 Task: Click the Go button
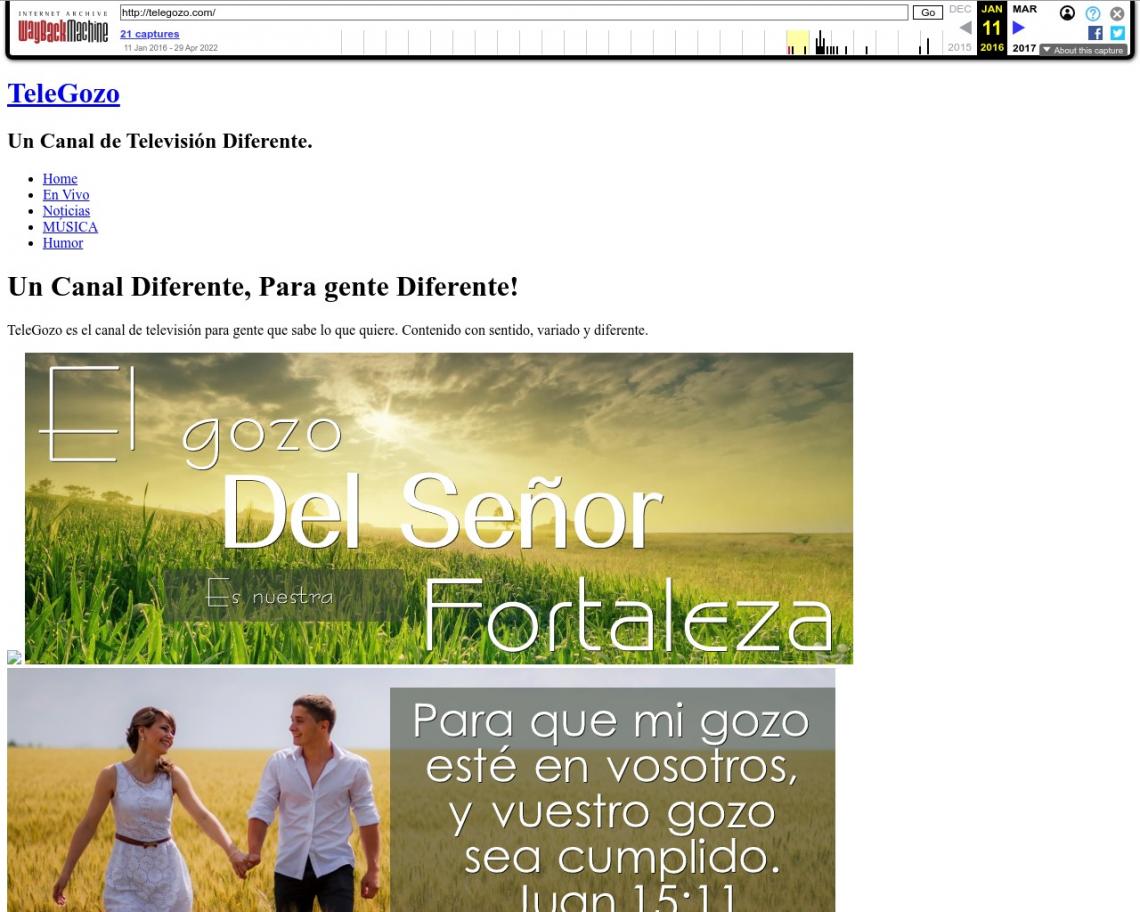click(928, 12)
